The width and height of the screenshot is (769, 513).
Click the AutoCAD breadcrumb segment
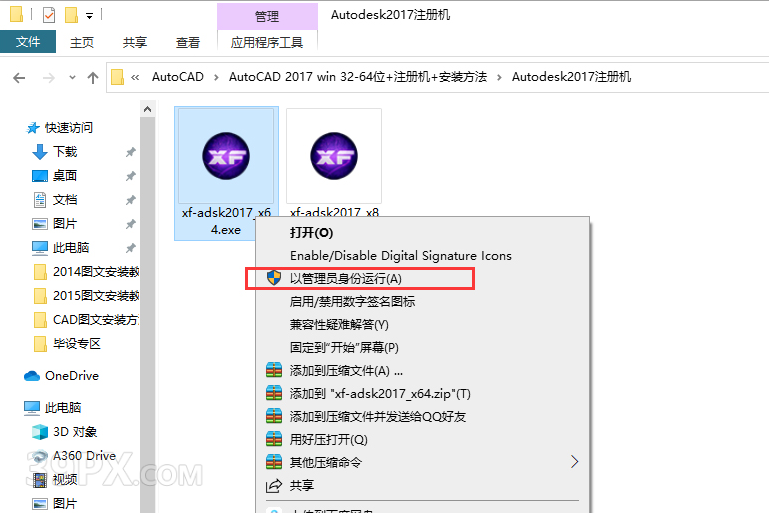click(178, 77)
